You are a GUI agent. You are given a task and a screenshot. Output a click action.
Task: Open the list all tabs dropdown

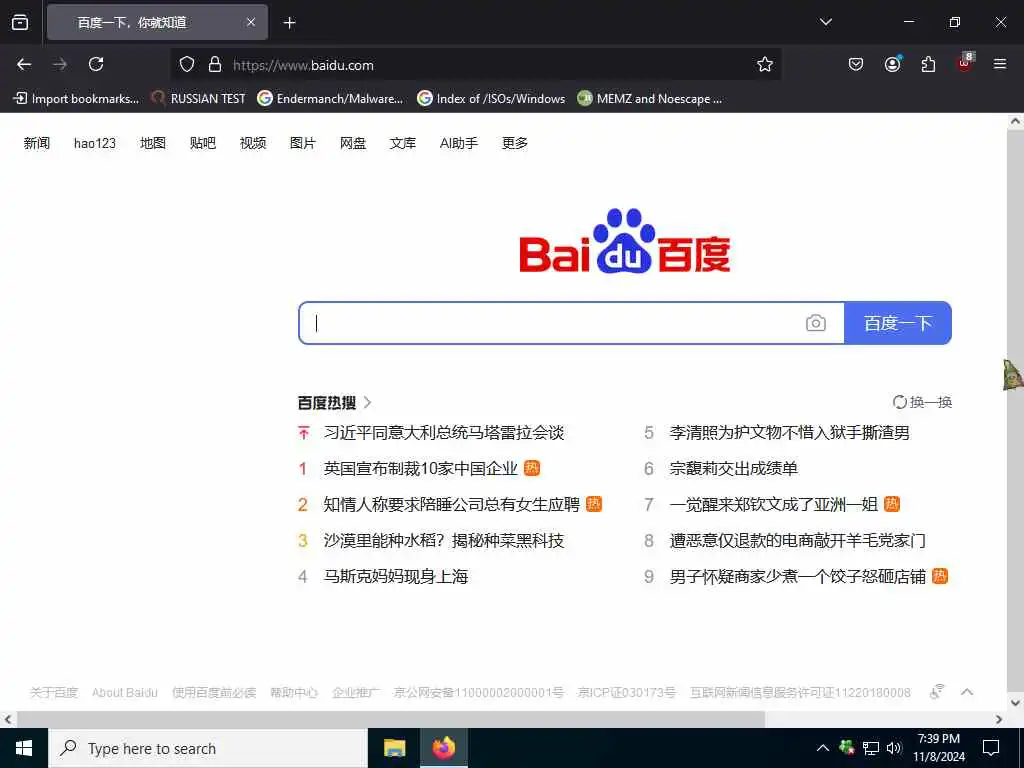(825, 22)
